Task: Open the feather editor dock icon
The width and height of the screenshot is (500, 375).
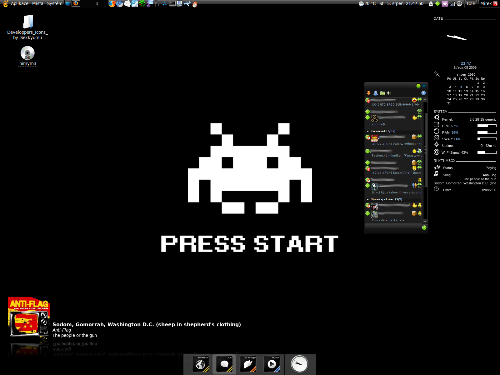Action: pos(248,364)
